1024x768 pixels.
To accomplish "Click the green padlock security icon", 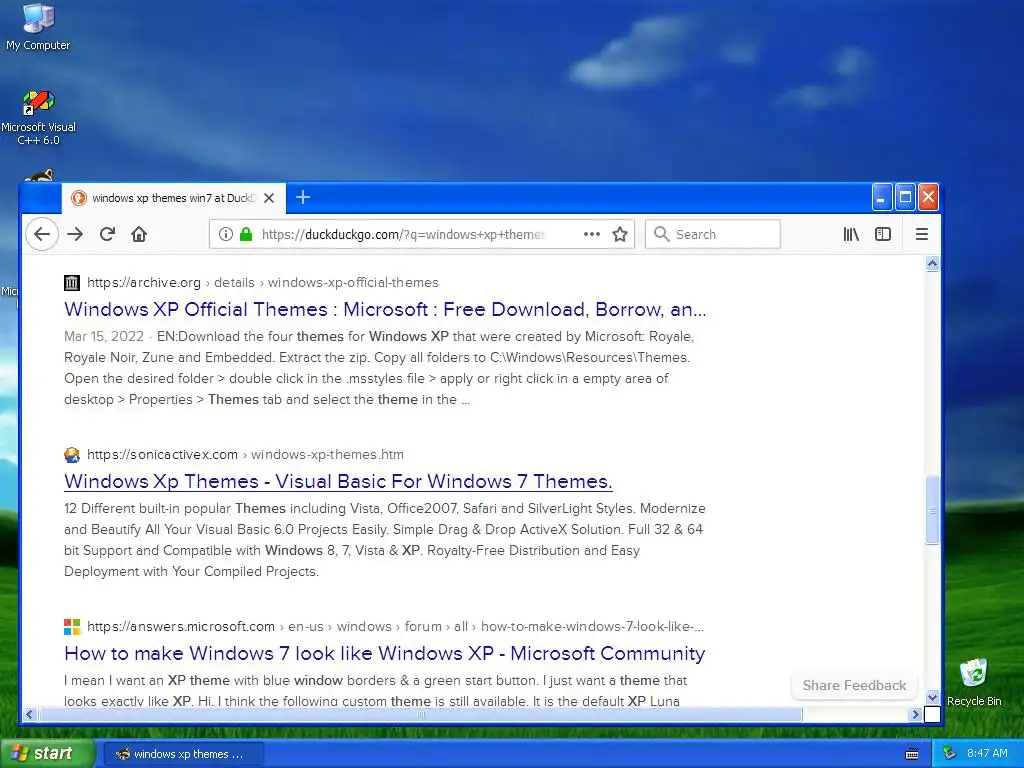I will coord(246,234).
